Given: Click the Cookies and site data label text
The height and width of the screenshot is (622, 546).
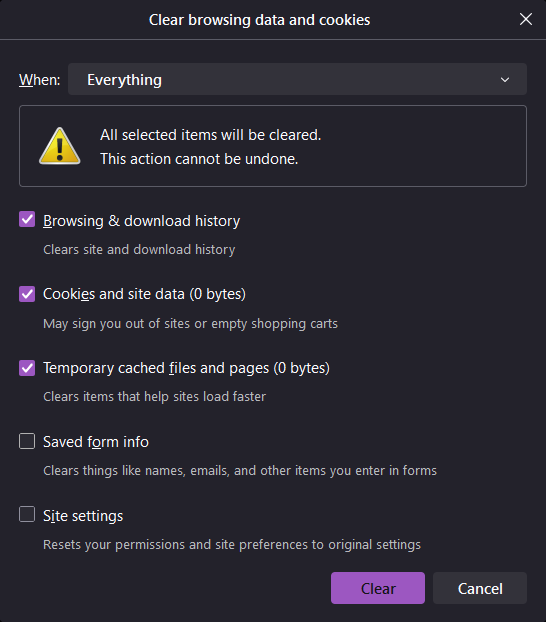Looking at the screenshot, I should point(144,294).
